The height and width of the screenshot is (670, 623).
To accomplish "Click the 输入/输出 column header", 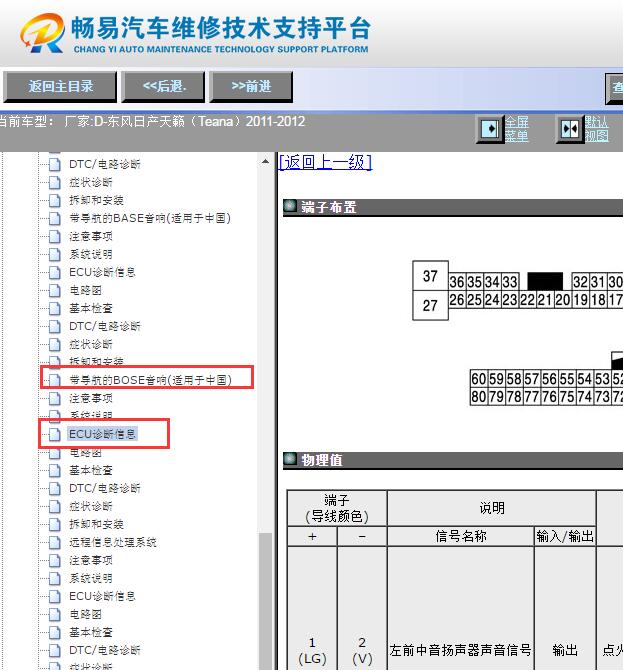I will pyautogui.click(x=565, y=536).
